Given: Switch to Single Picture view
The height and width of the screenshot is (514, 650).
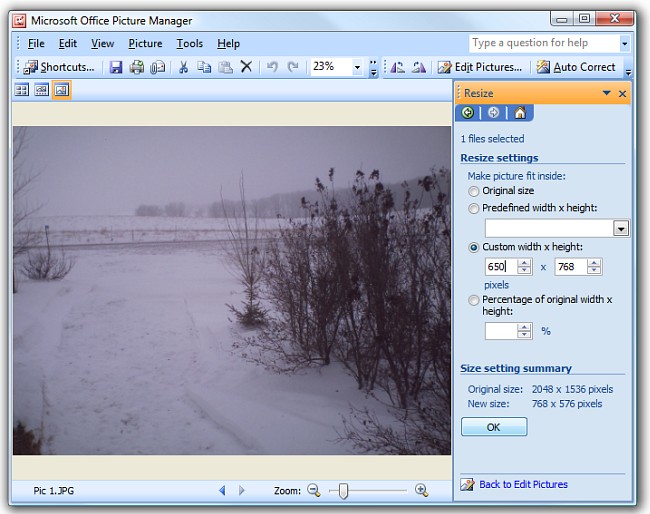Looking at the screenshot, I should tap(62, 90).
